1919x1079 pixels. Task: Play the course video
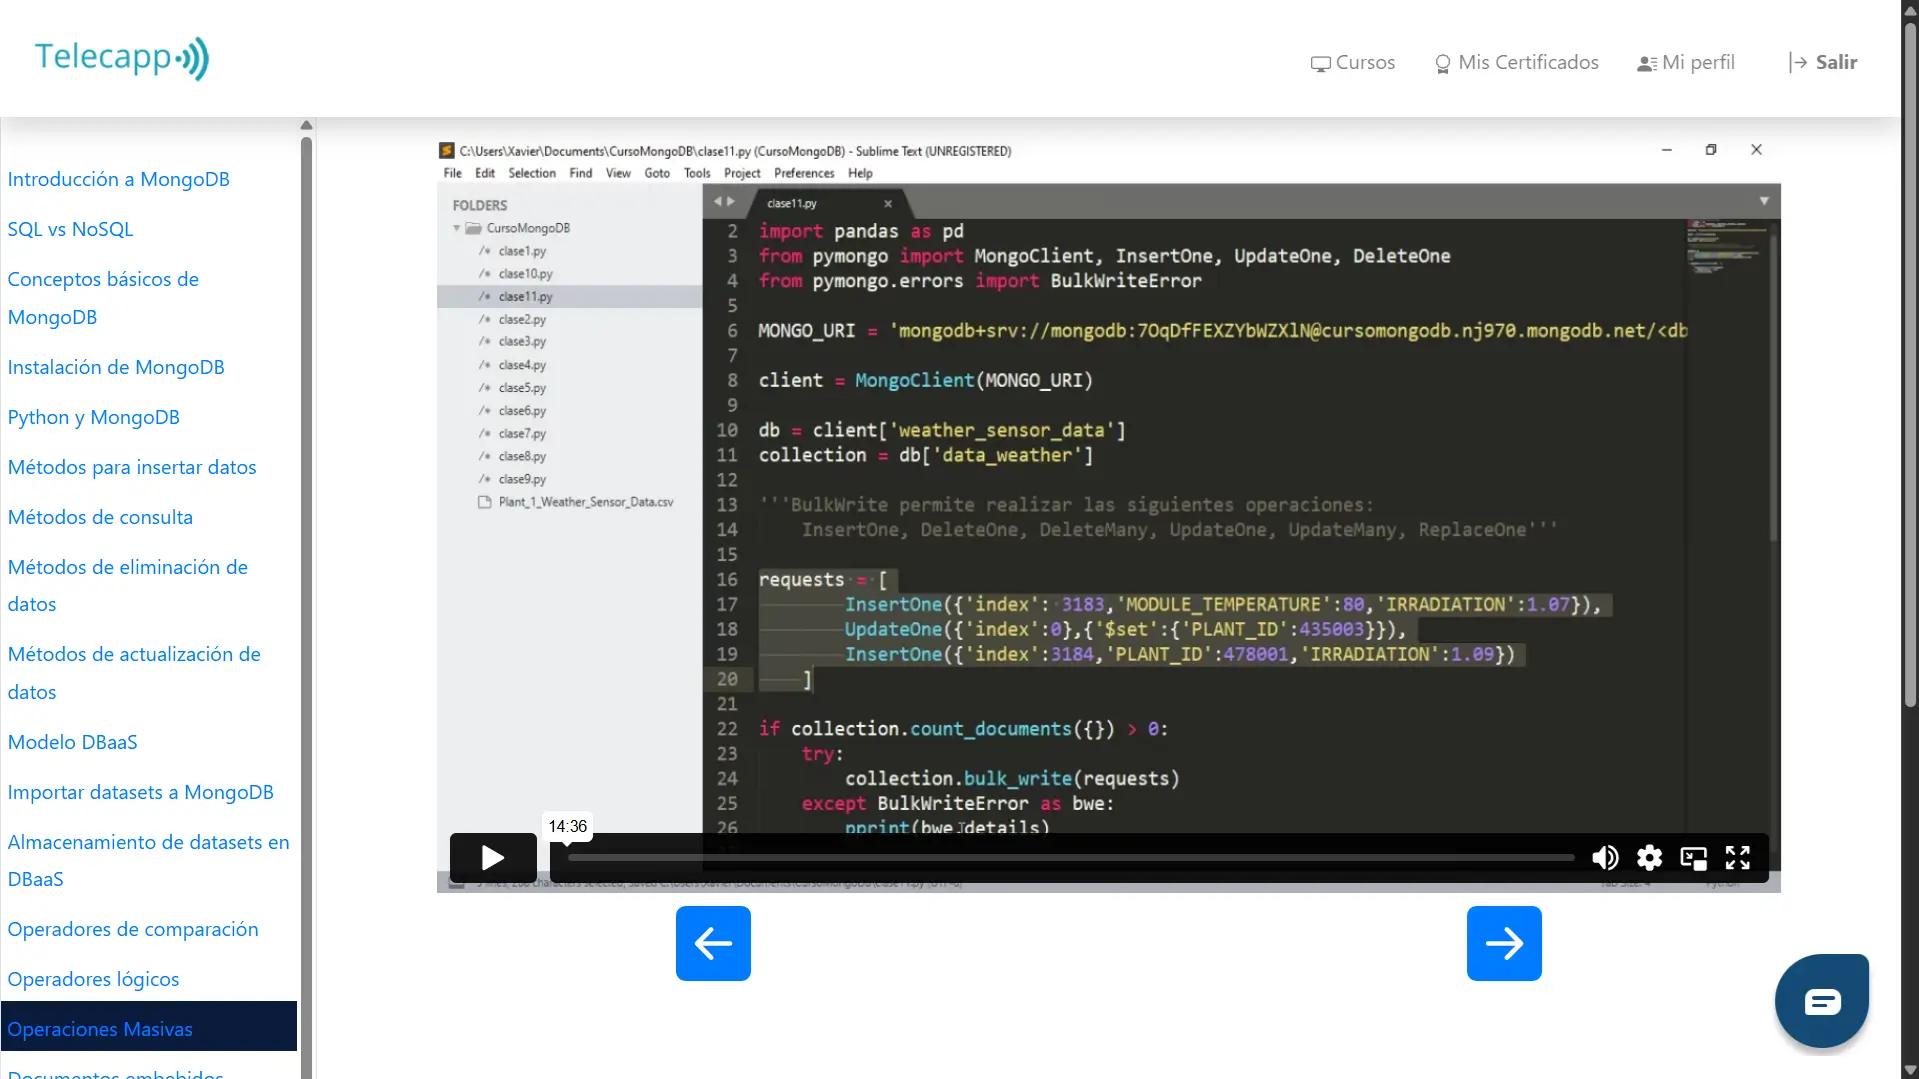tap(490, 857)
